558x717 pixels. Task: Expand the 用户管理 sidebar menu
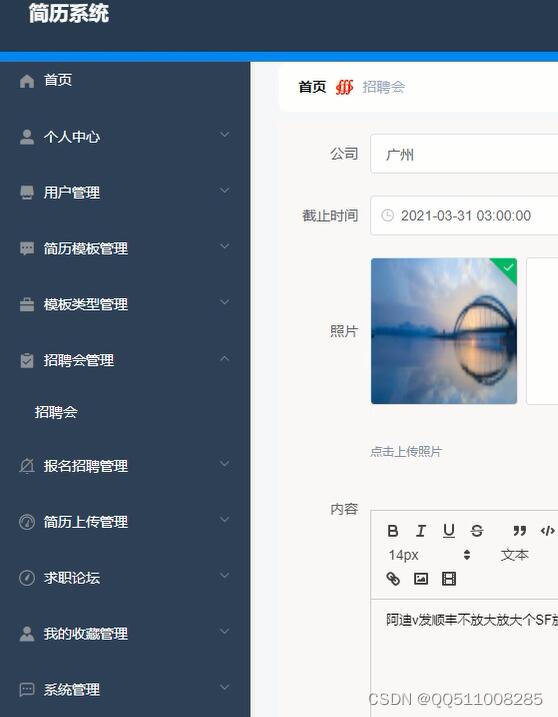[125, 192]
